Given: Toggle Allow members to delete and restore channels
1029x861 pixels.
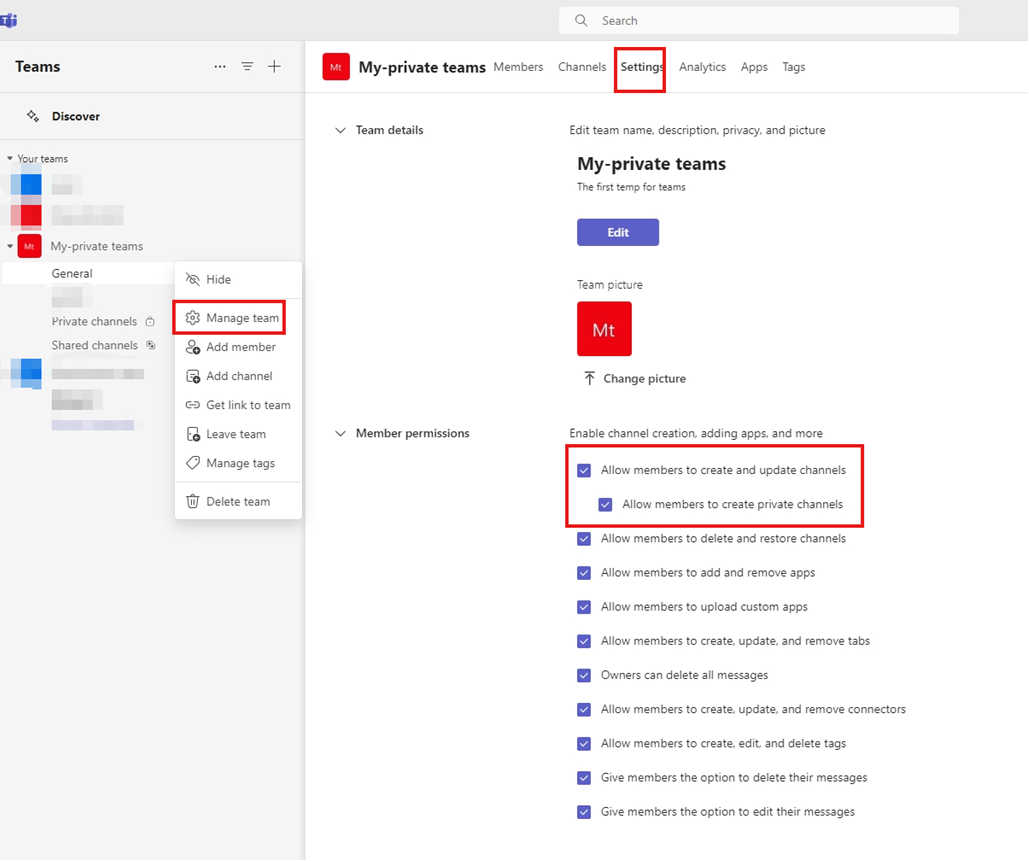Looking at the screenshot, I should [x=584, y=539].
